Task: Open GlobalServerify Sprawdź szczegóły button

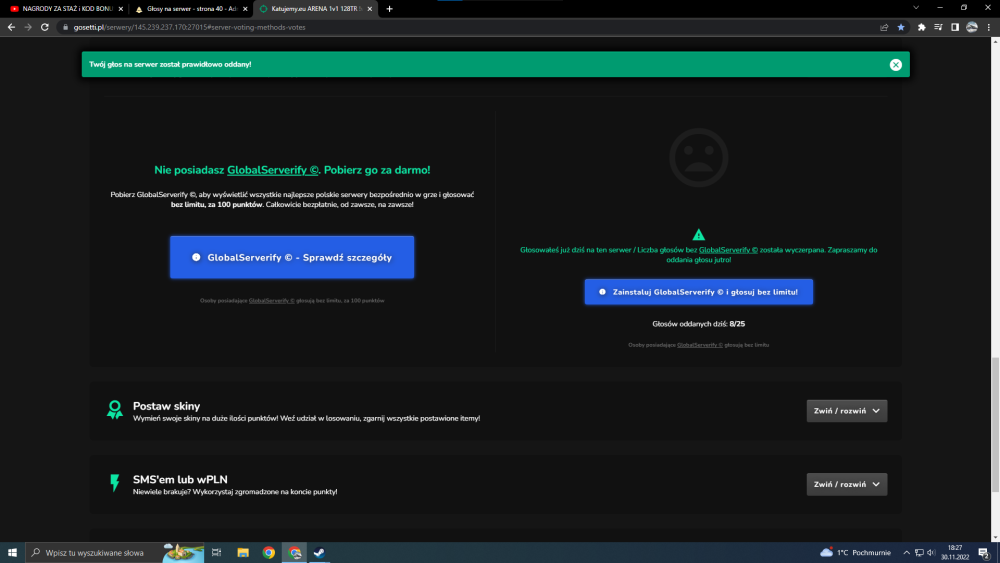Action: coord(292,257)
